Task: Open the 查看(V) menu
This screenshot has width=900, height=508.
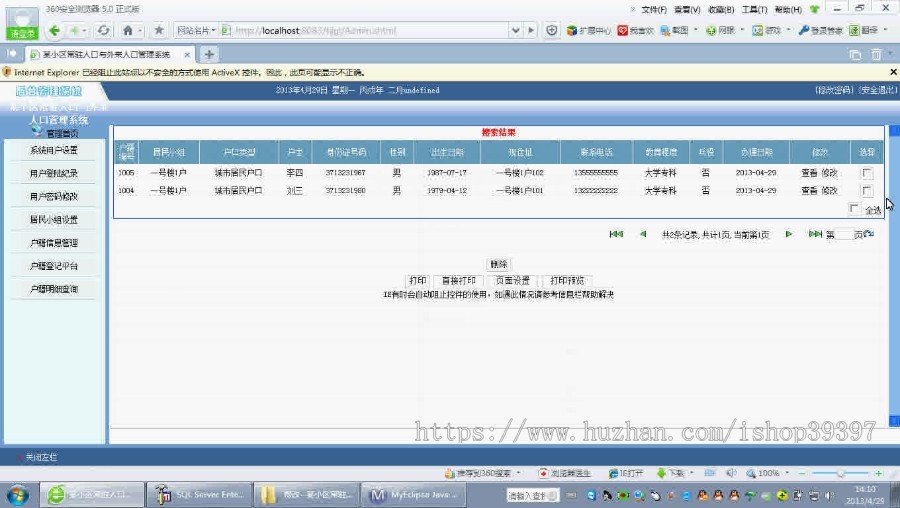Action: (687, 10)
